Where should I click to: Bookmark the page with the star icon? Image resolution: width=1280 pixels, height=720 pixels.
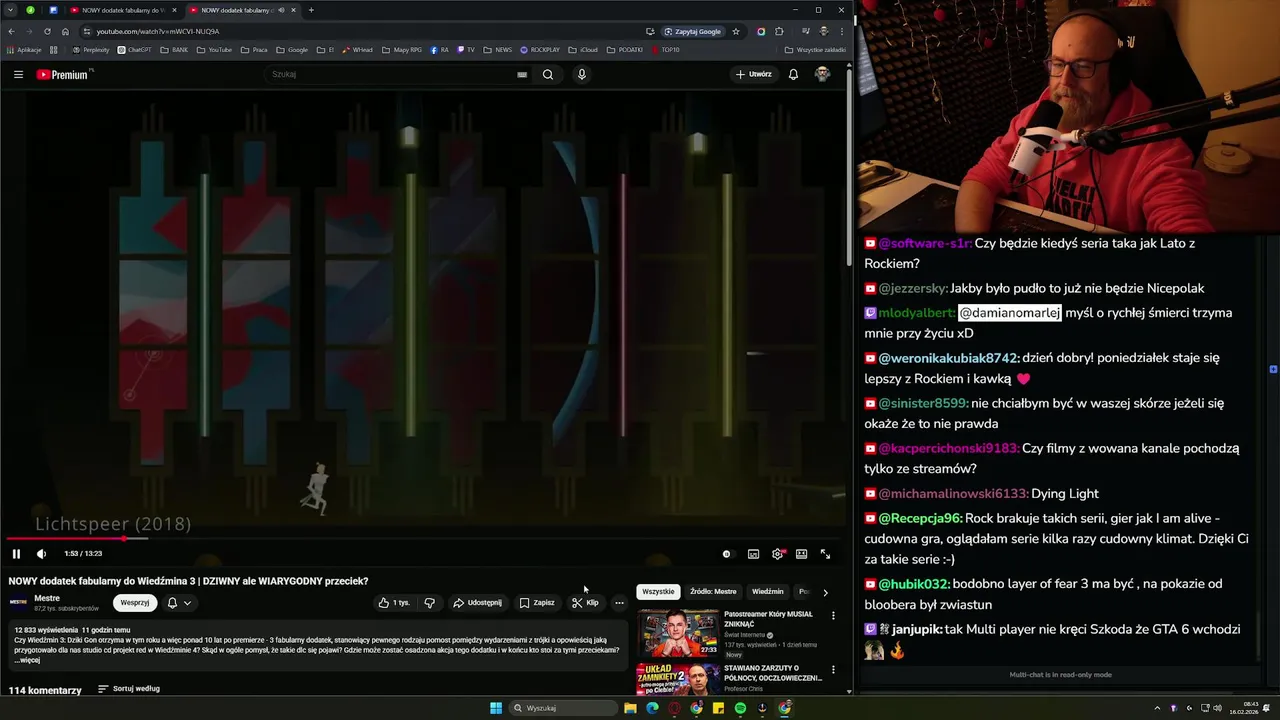pos(736,31)
